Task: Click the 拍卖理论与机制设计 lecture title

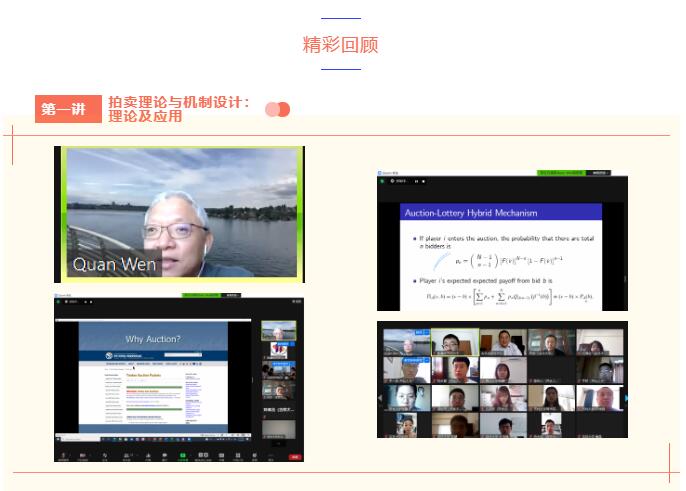Action: click(179, 102)
